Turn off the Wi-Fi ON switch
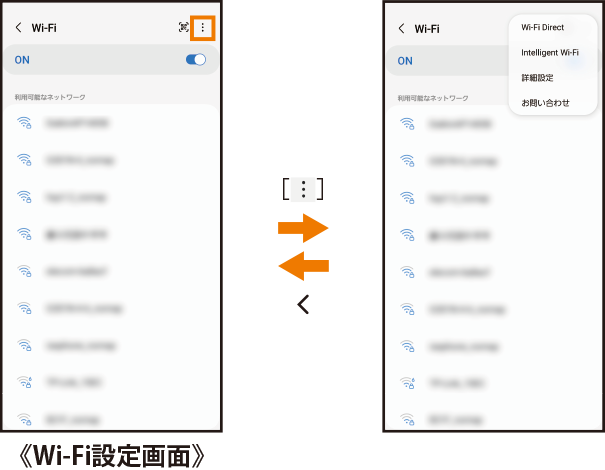605x470 pixels. pos(196,59)
